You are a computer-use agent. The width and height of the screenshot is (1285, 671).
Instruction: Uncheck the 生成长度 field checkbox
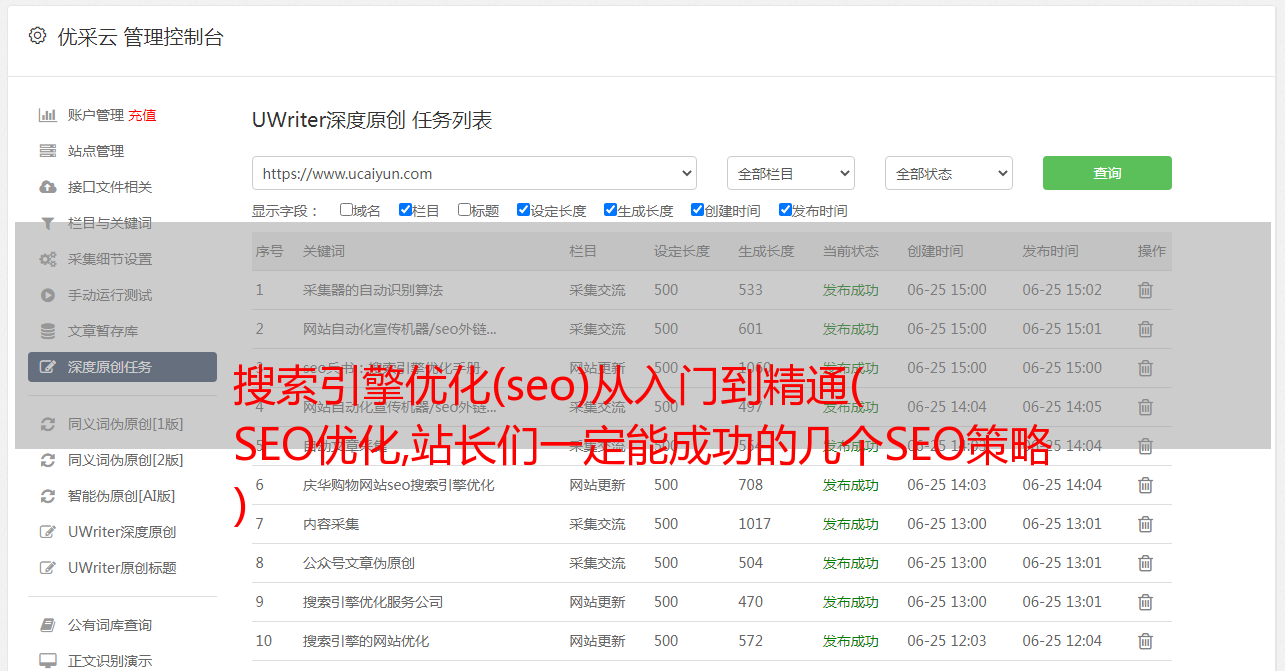point(610,210)
